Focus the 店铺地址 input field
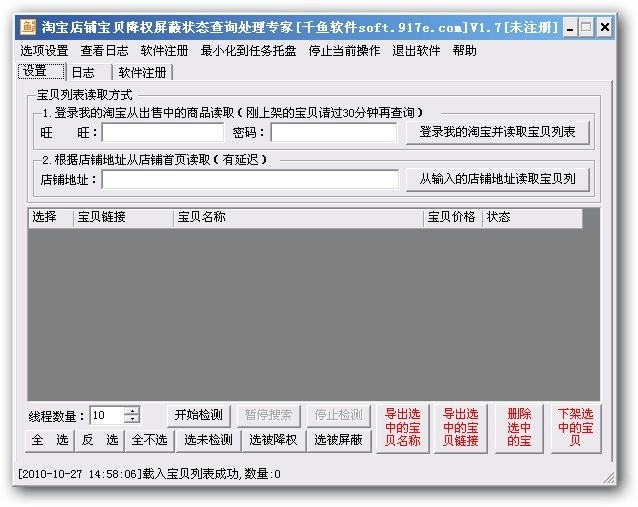Viewport: 638px width, 507px height. 250,179
